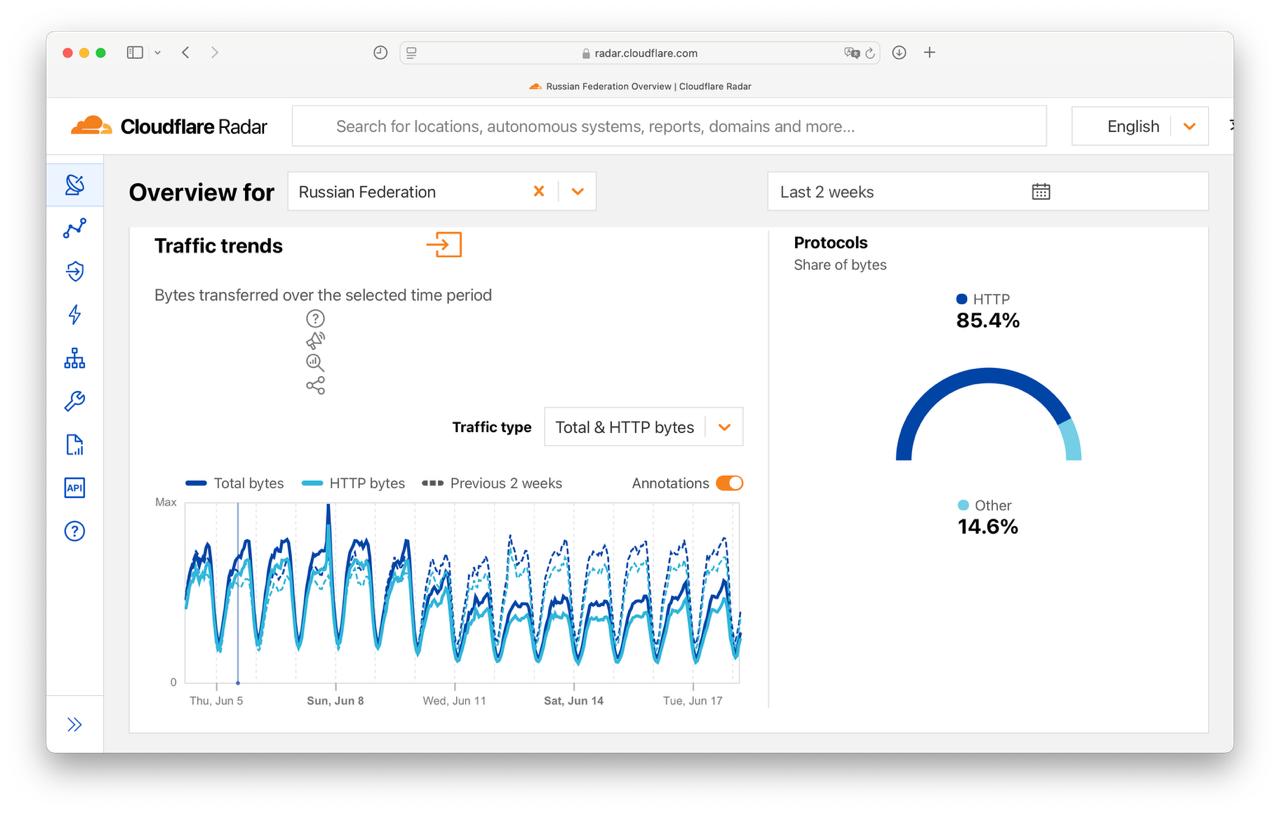Viewport: 1280px width, 814px height.
Task: Hide Previous 2 weeks legend series
Action: pyautogui.click(x=492, y=483)
